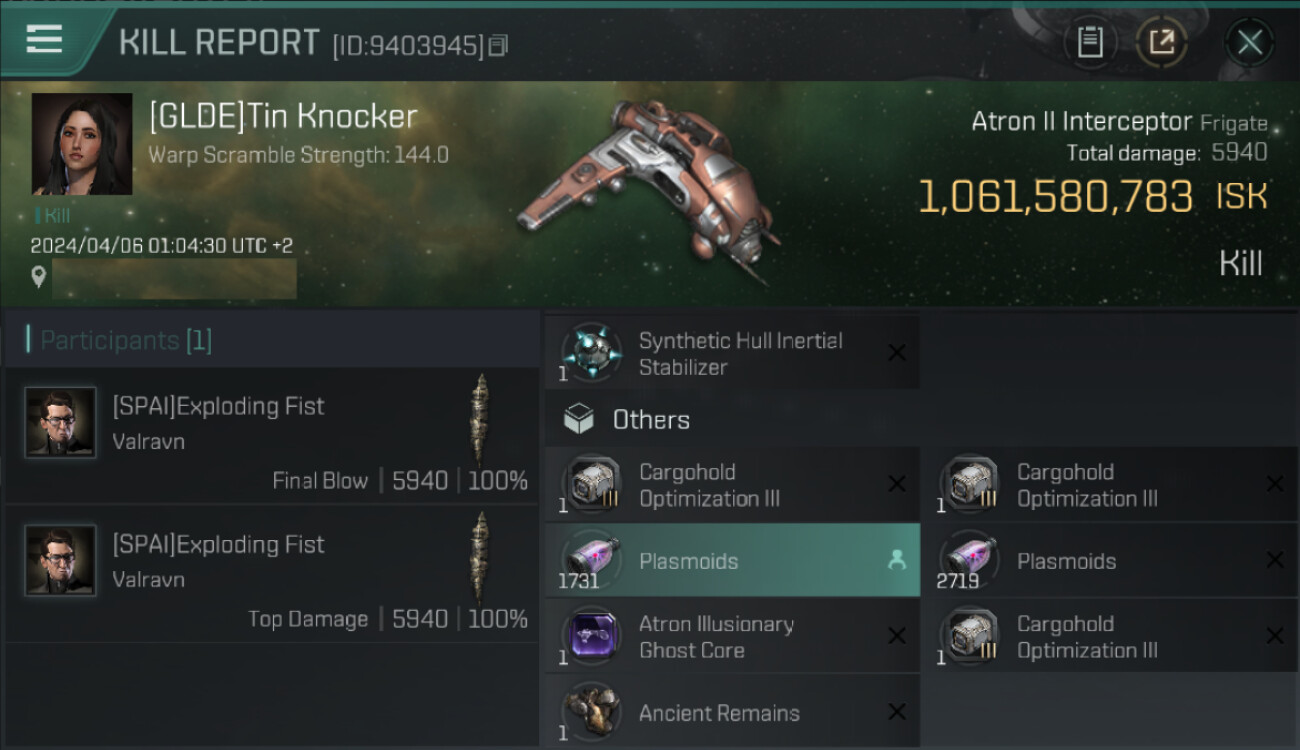This screenshot has width=1300, height=750.
Task: Open the clipboard report icon
Action: tap(1090, 42)
